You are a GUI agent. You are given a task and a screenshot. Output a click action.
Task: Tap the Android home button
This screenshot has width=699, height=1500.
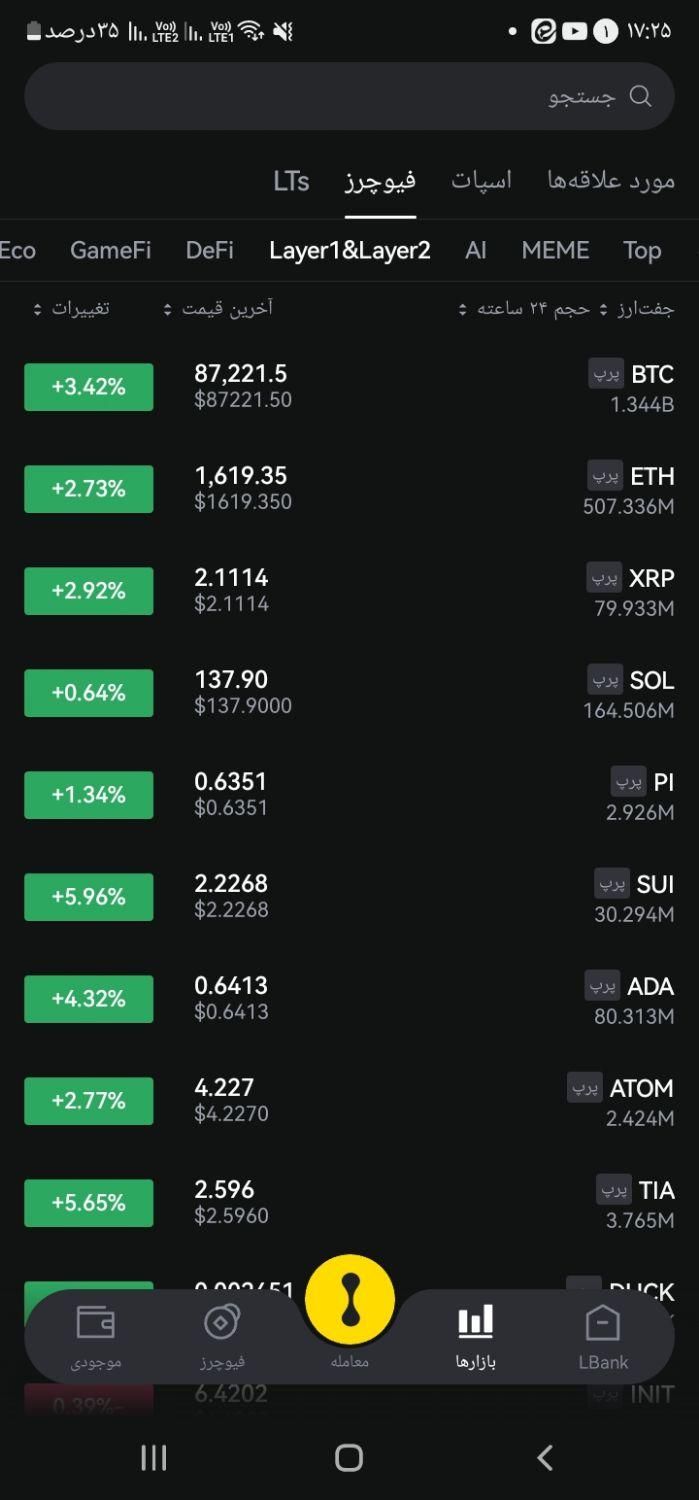tap(349, 1458)
